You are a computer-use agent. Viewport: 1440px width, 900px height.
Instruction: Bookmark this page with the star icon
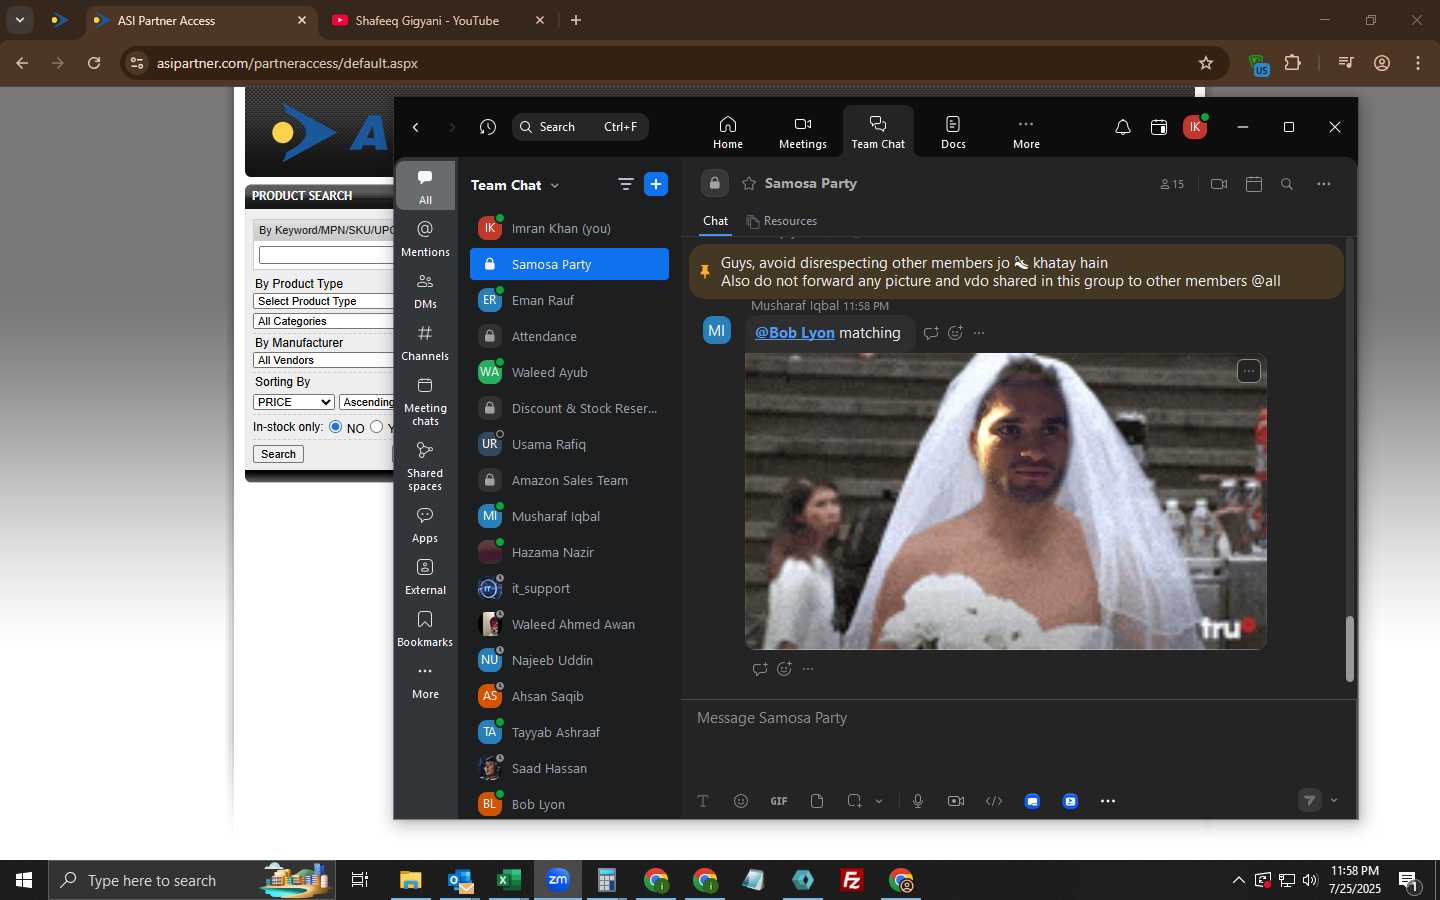pos(1206,63)
